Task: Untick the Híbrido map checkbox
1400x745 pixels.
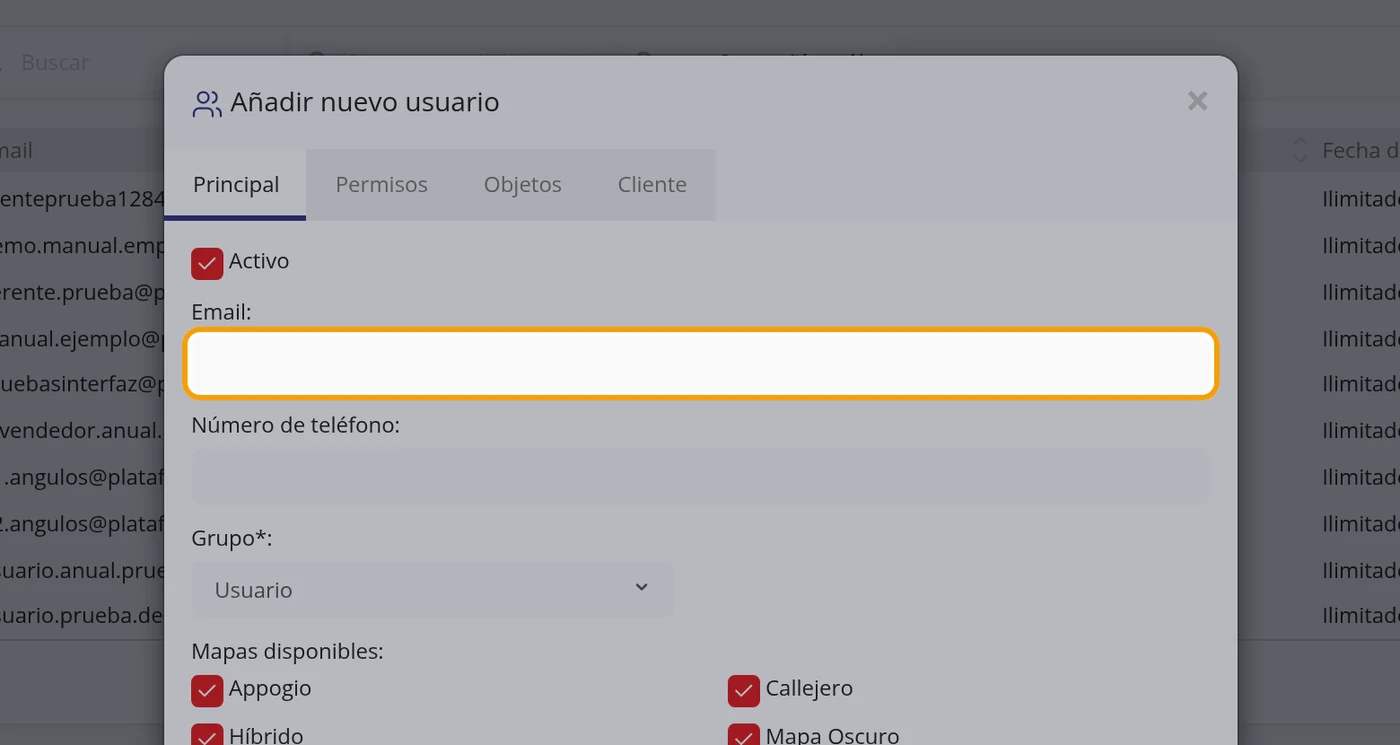Action: 207,735
